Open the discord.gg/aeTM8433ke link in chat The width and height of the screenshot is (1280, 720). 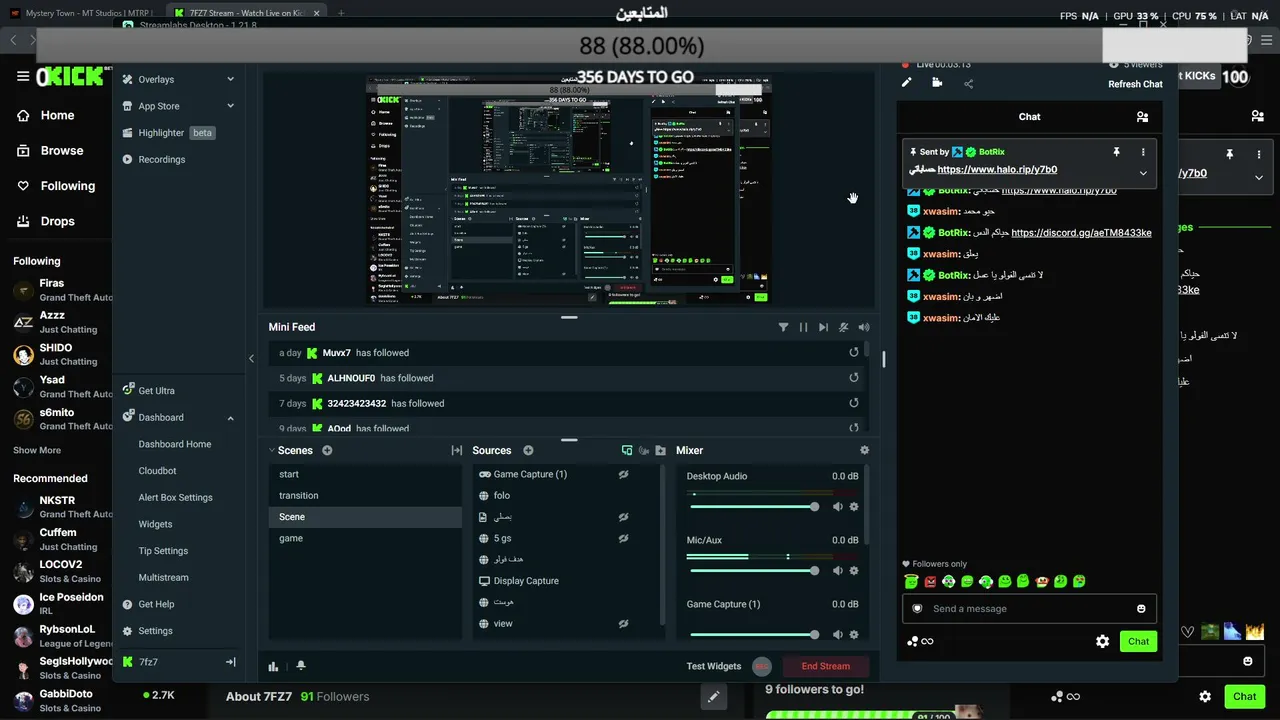(x=1081, y=233)
